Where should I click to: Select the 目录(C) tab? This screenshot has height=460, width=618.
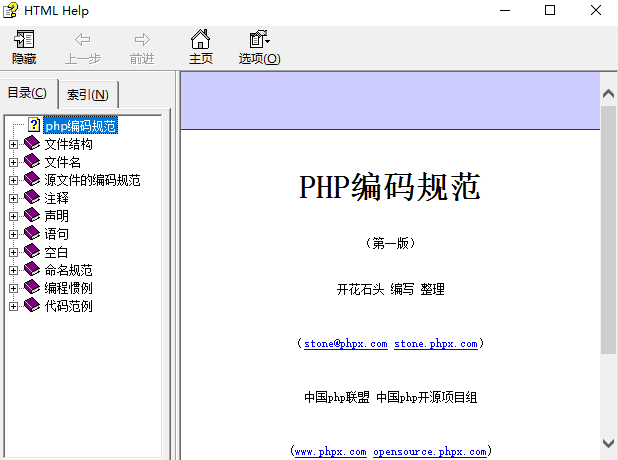(27, 93)
